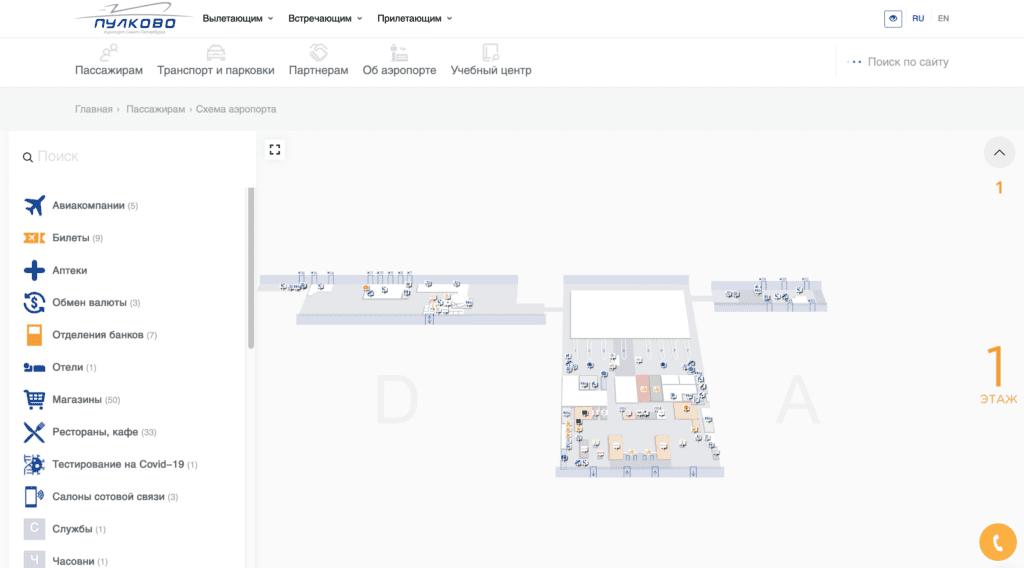Click the mobile phone shop icon

tap(34, 496)
